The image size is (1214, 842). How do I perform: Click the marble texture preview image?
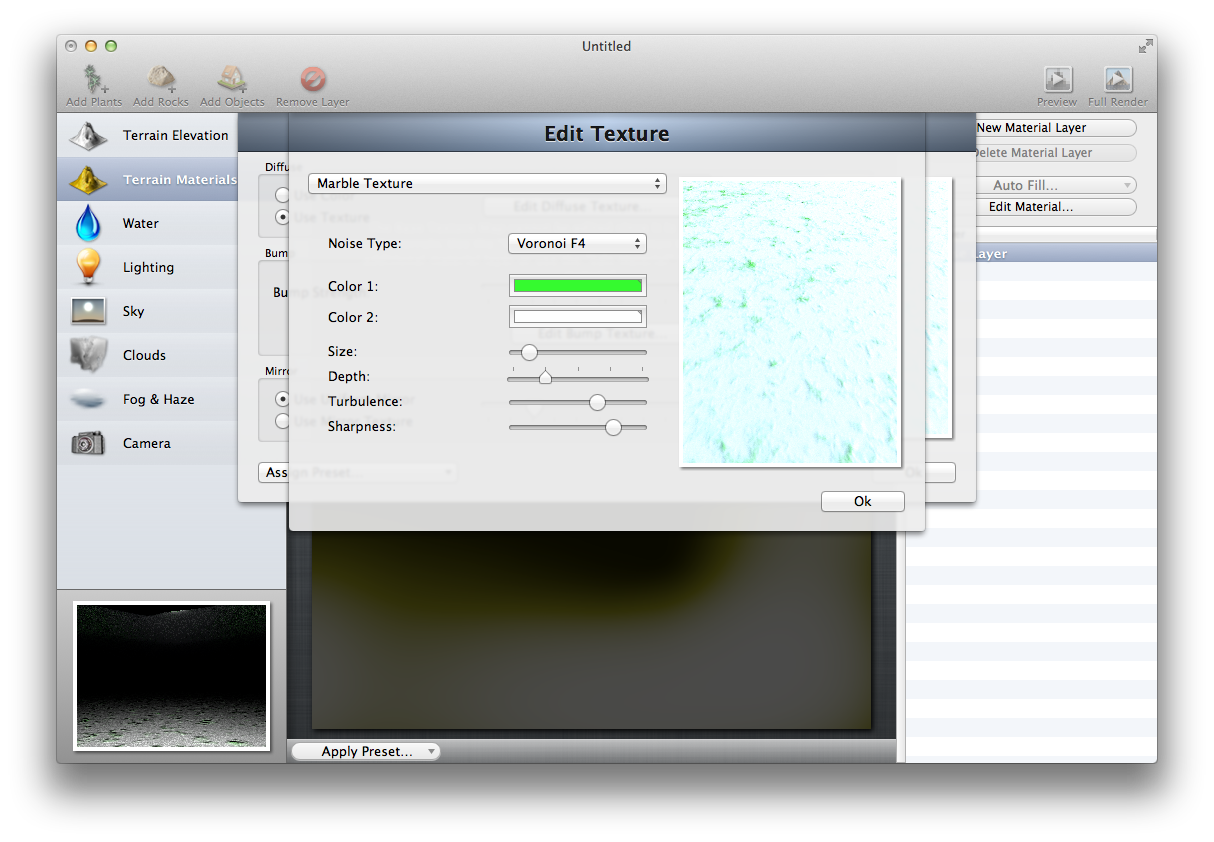[x=790, y=322]
